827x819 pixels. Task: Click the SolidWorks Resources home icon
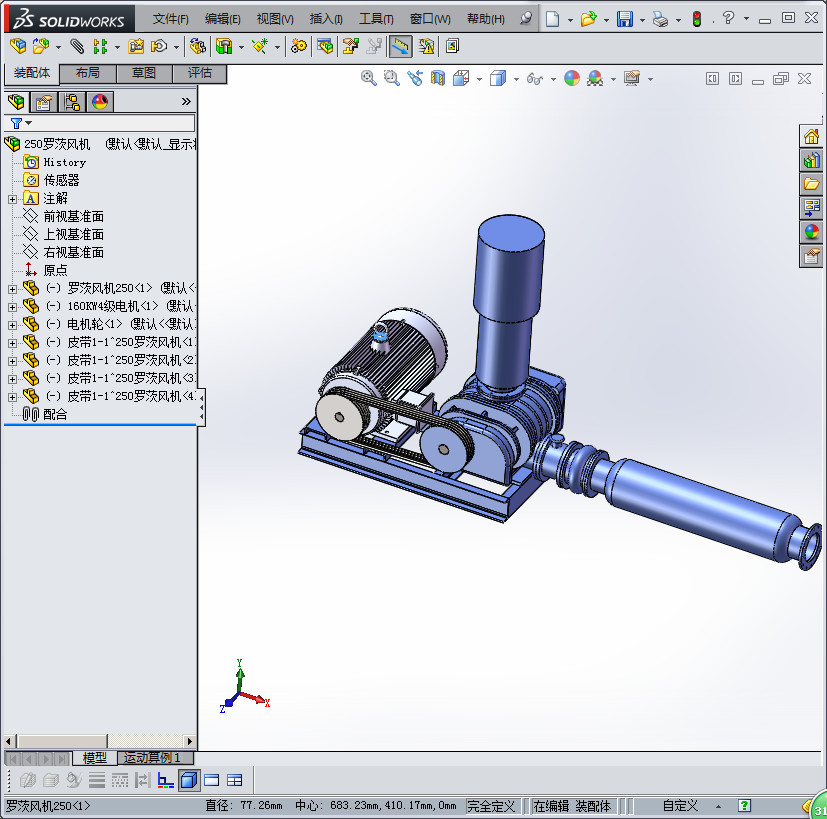point(811,137)
